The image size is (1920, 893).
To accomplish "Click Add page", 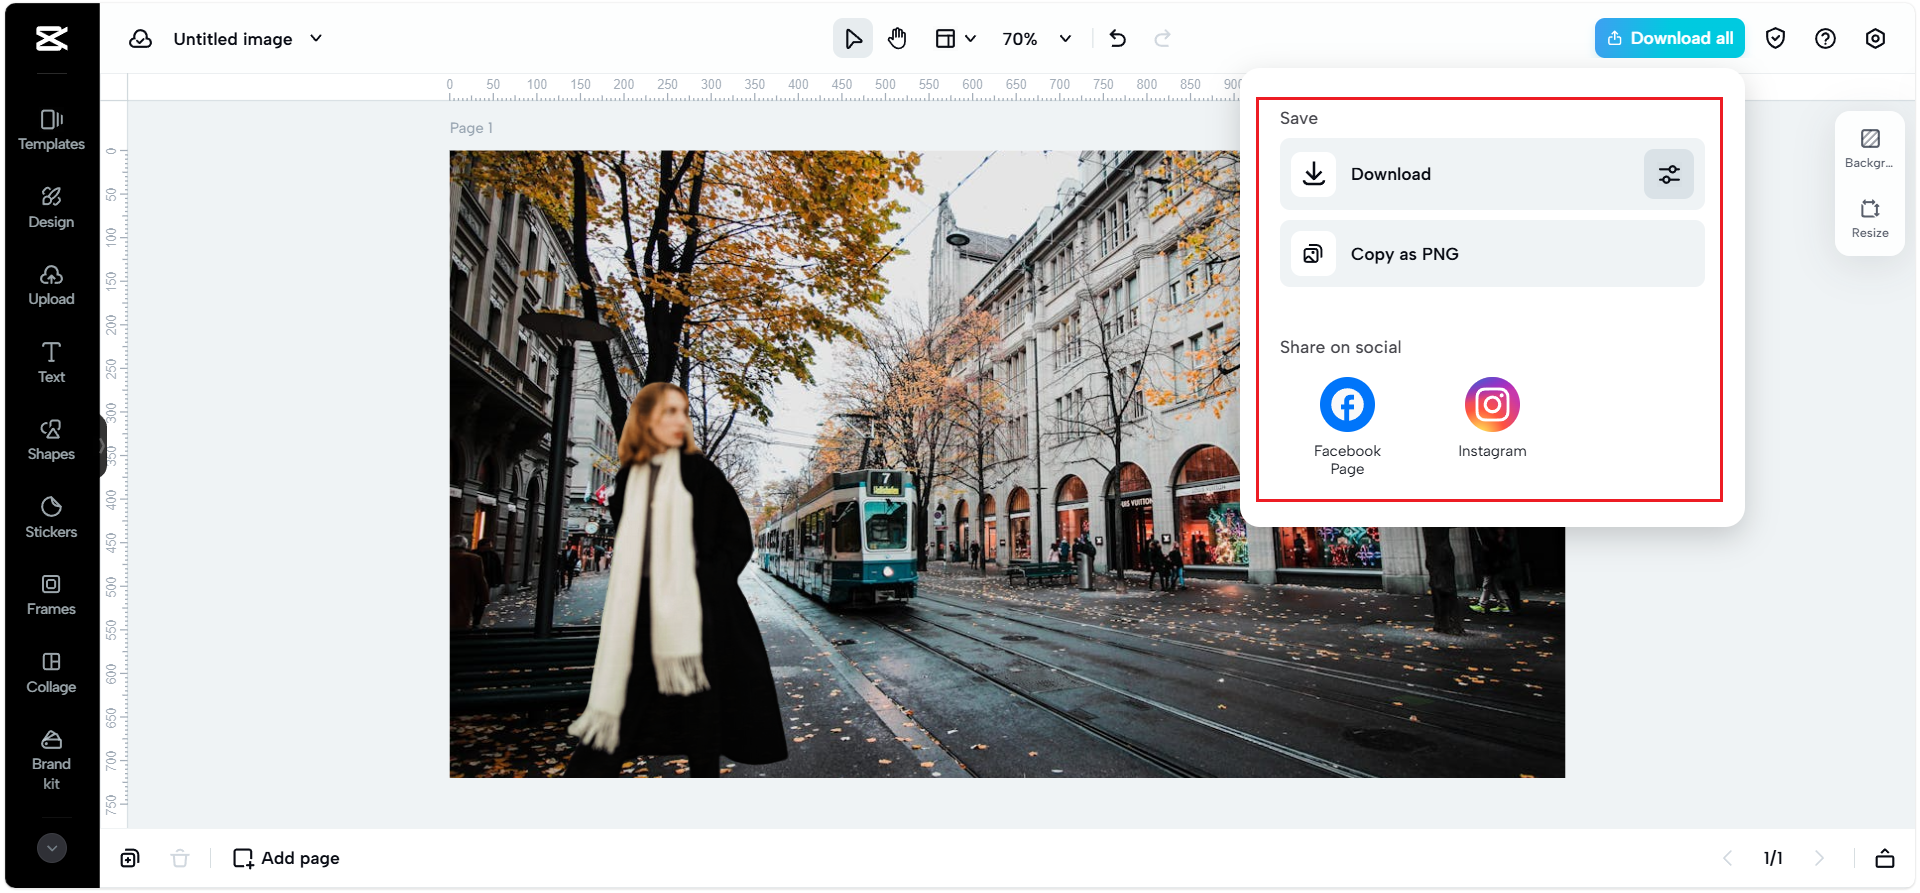I will click(x=286, y=858).
